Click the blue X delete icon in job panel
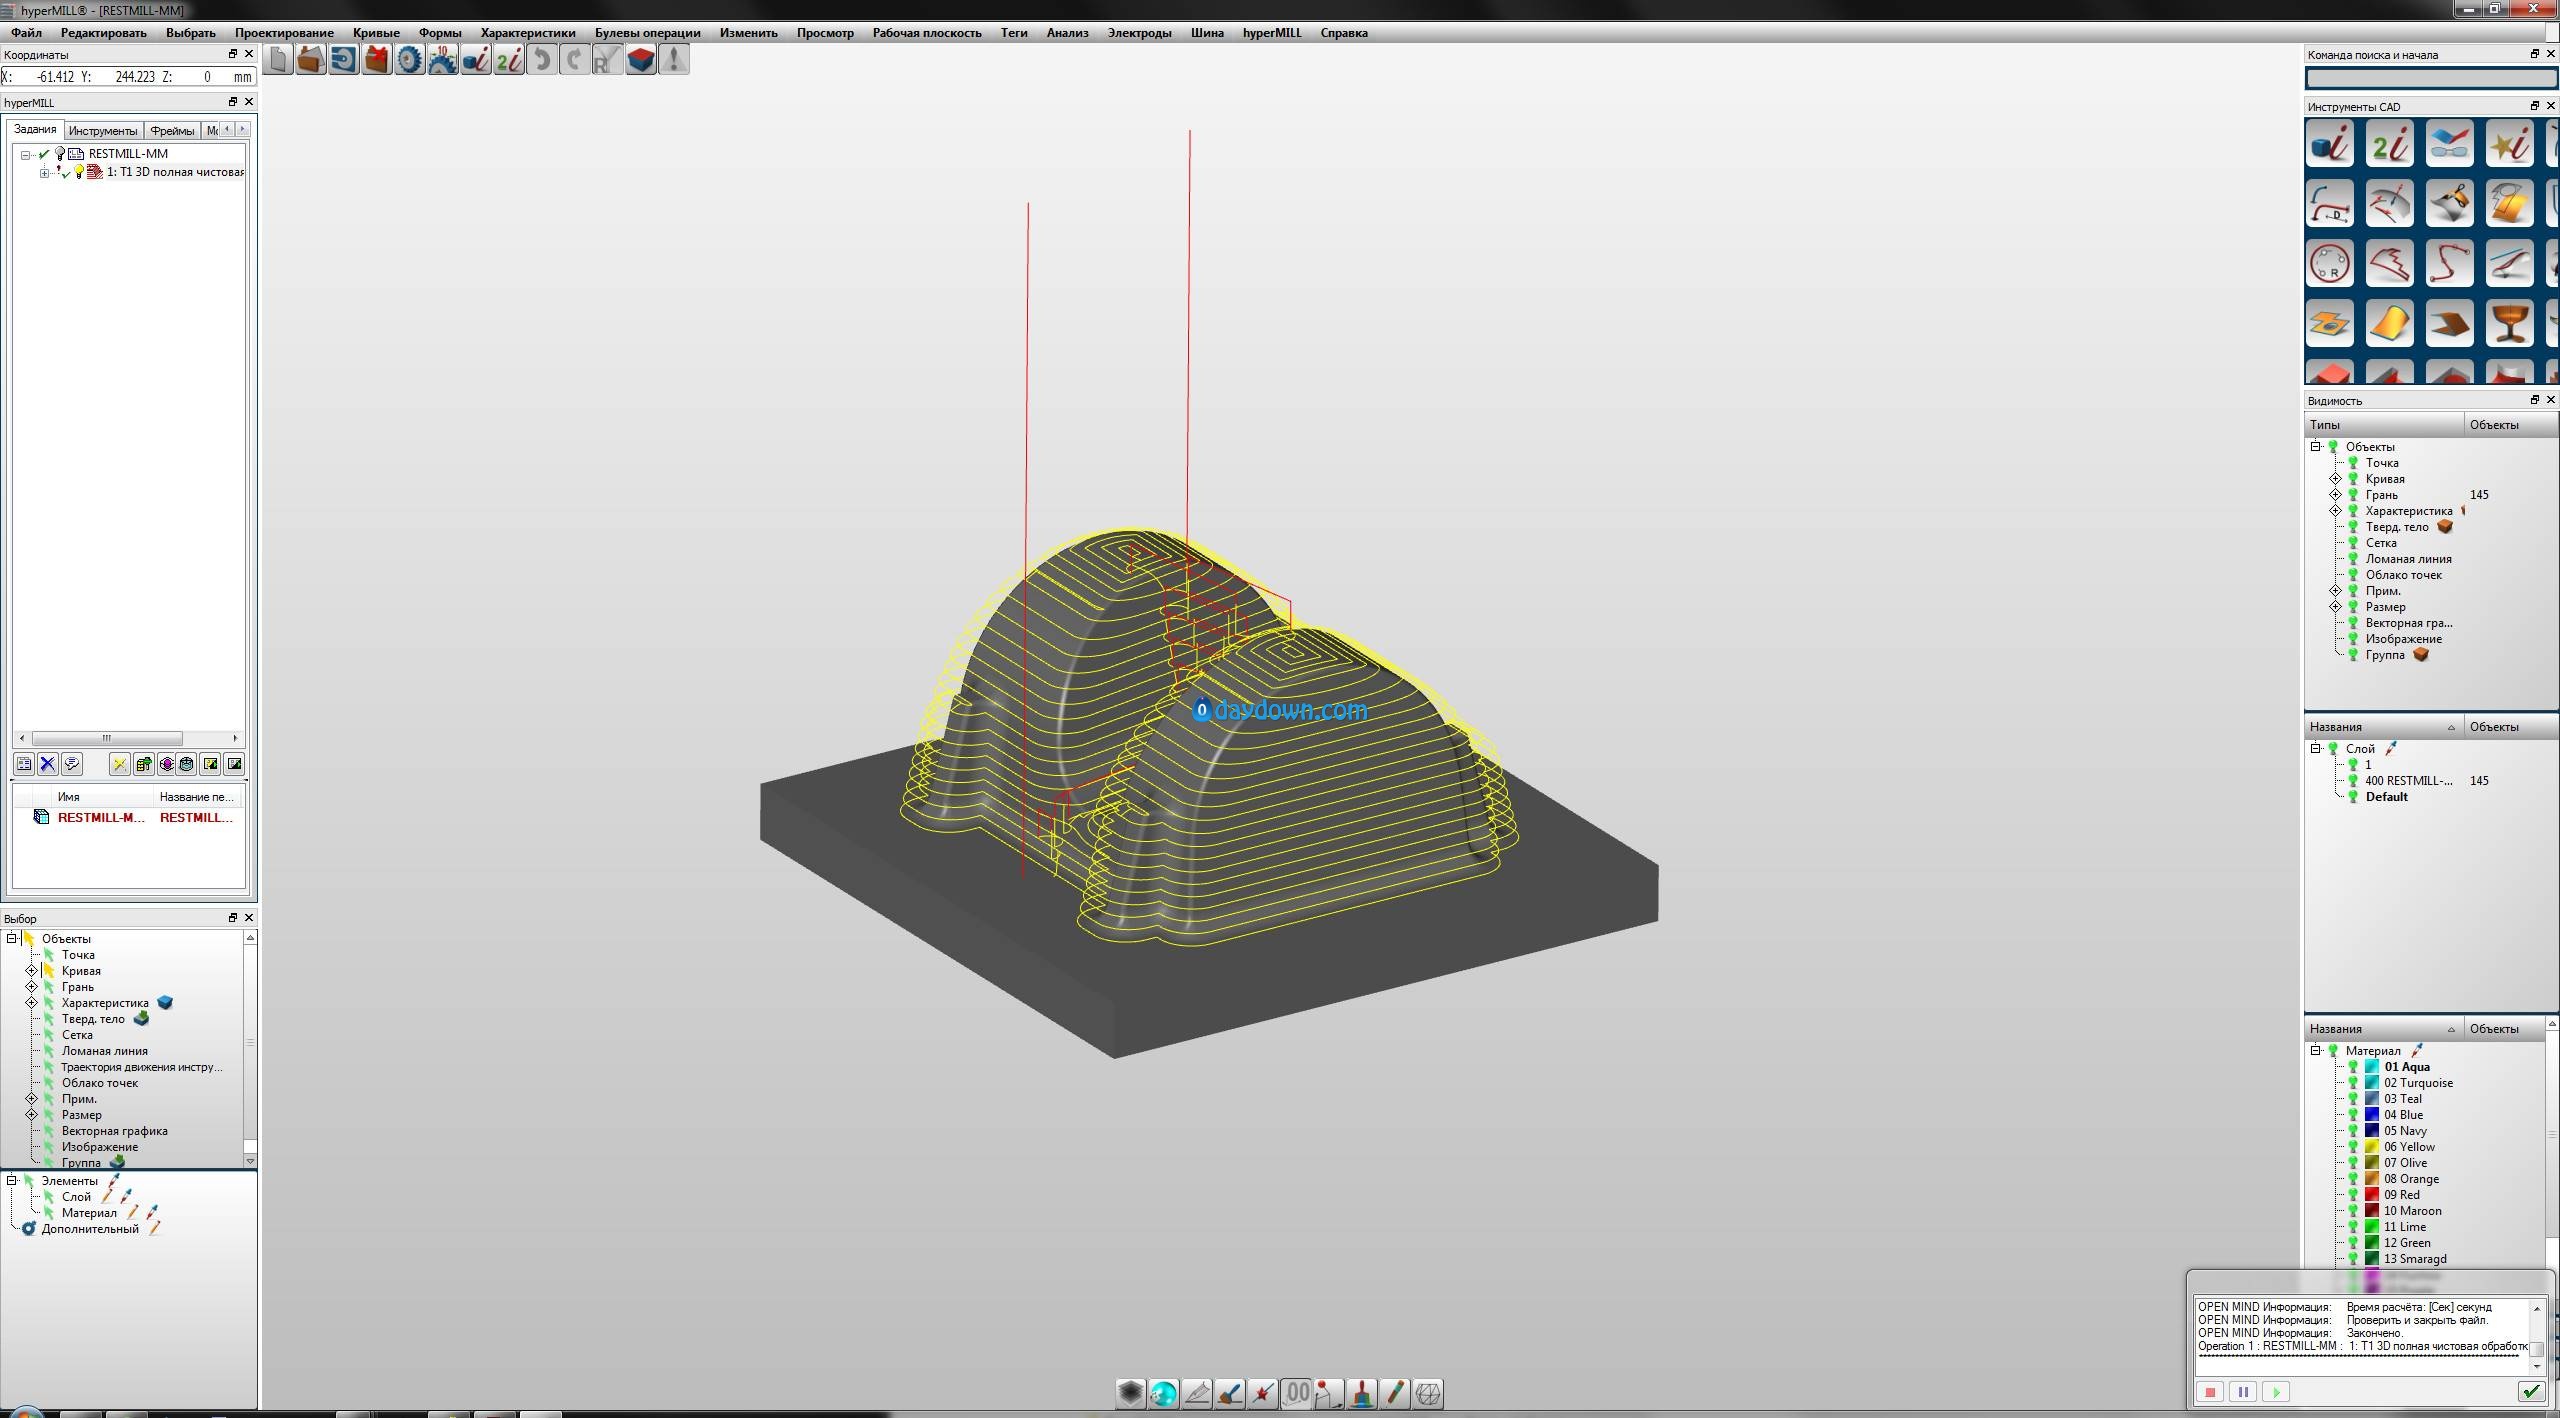The height and width of the screenshot is (1418, 2560). click(x=48, y=764)
